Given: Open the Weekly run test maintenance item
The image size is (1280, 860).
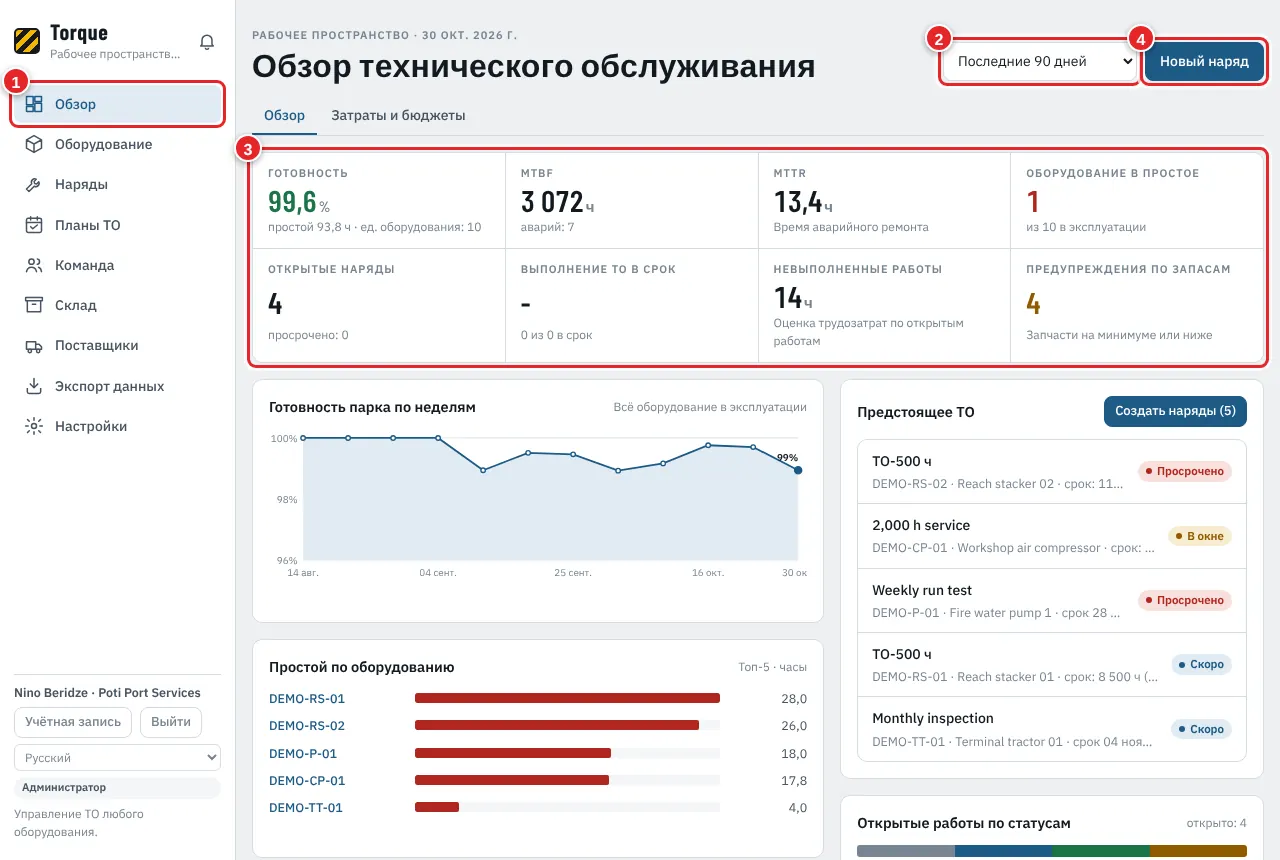Looking at the screenshot, I should click(1052, 601).
